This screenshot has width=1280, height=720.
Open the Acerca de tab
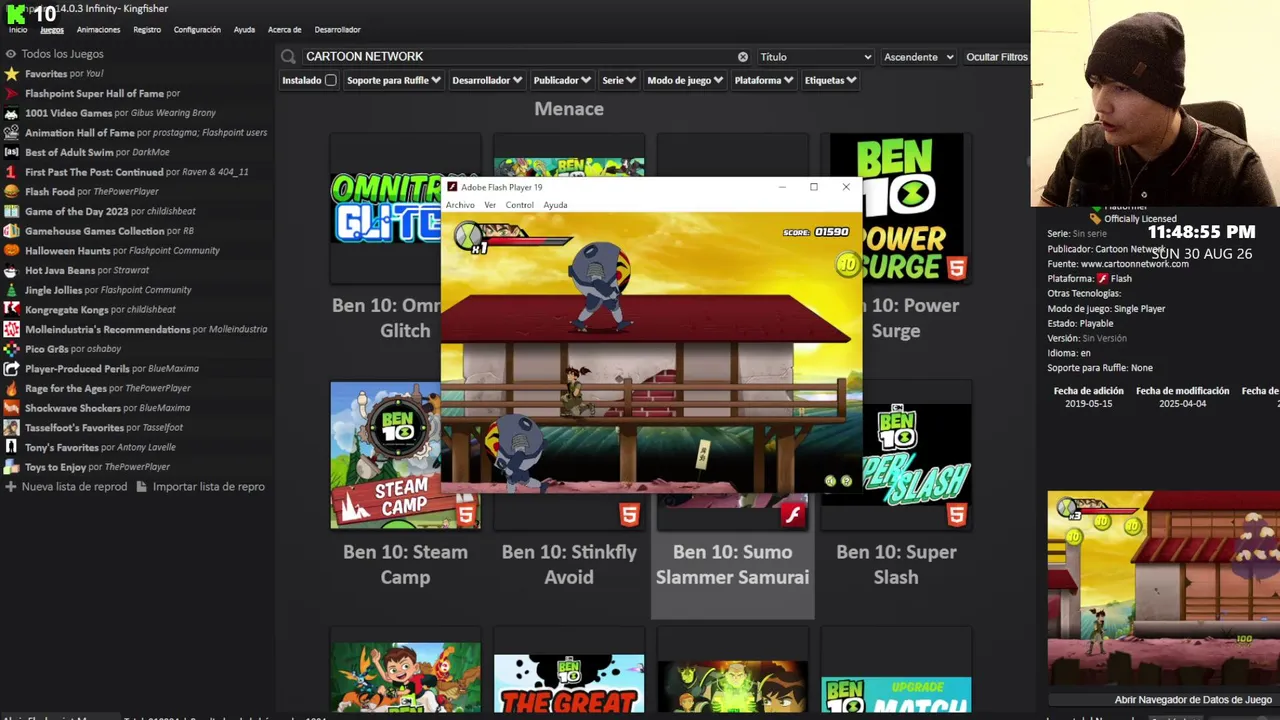(x=285, y=30)
